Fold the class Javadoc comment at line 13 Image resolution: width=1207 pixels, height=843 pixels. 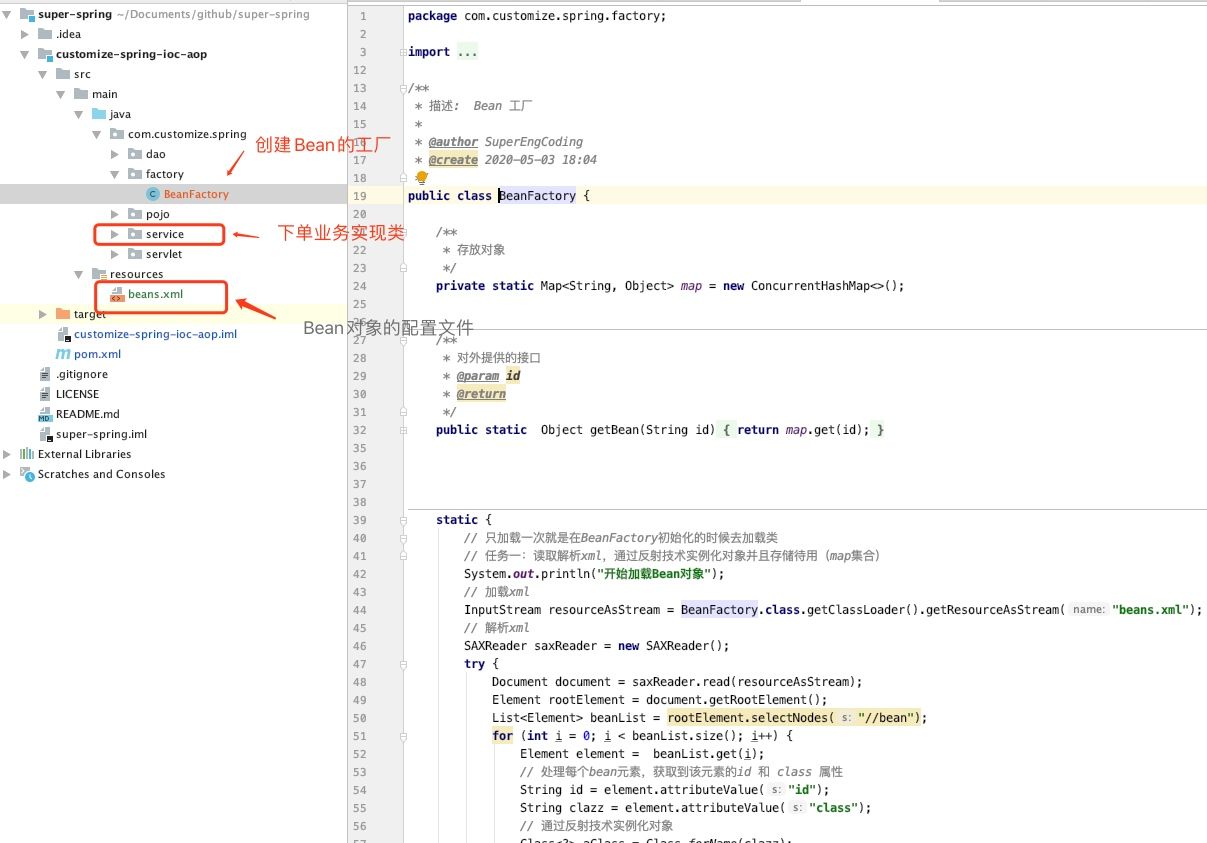(403, 88)
